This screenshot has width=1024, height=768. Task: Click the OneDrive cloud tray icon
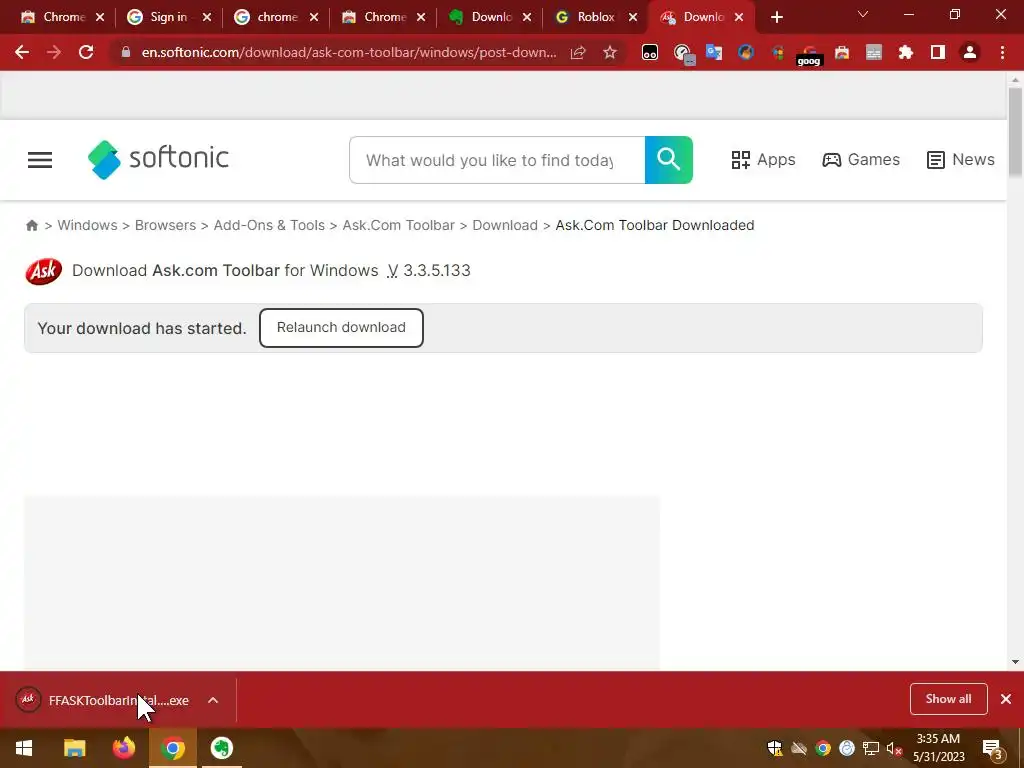[x=799, y=748]
